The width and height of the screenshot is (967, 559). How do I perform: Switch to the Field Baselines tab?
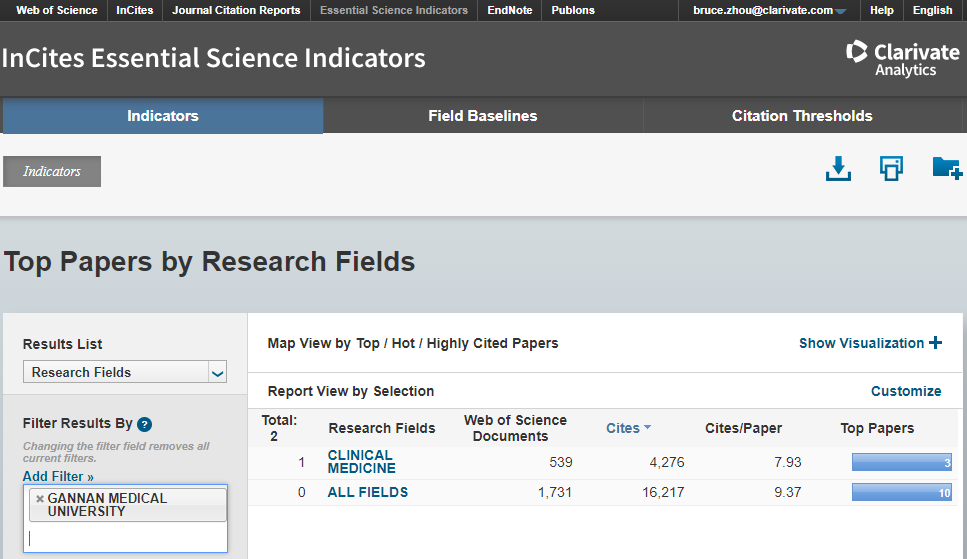pyautogui.click(x=482, y=116)
